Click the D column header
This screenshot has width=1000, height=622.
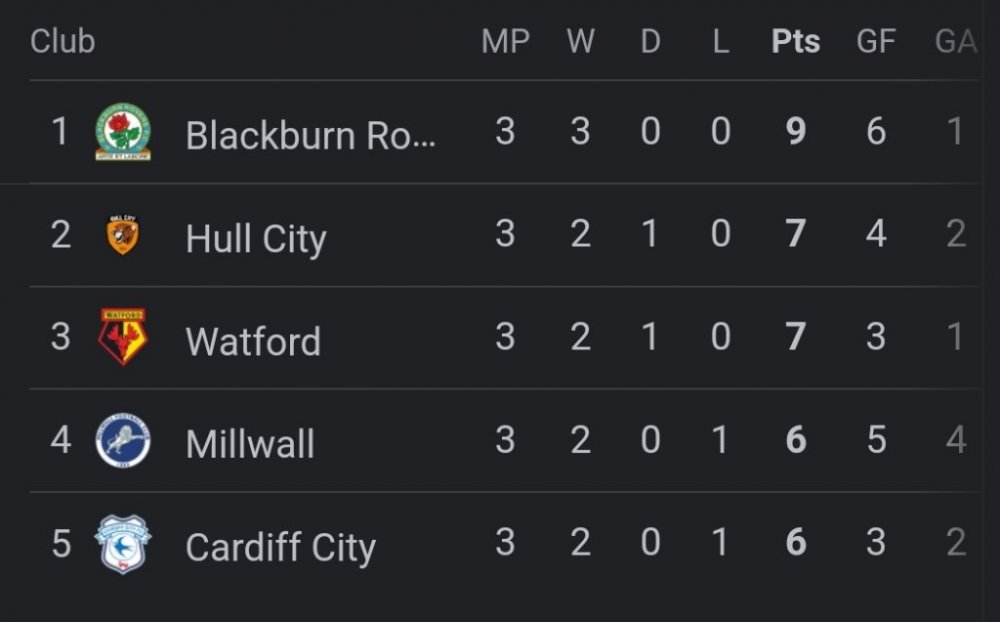tap(650, 41)
